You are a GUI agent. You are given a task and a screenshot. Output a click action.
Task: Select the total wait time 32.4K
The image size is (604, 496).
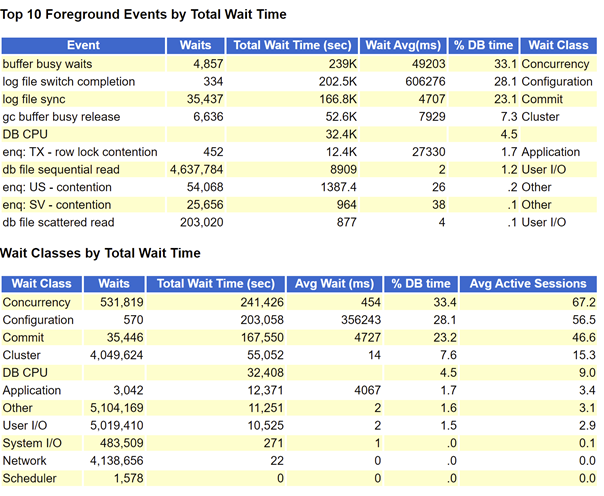(341, 134)
